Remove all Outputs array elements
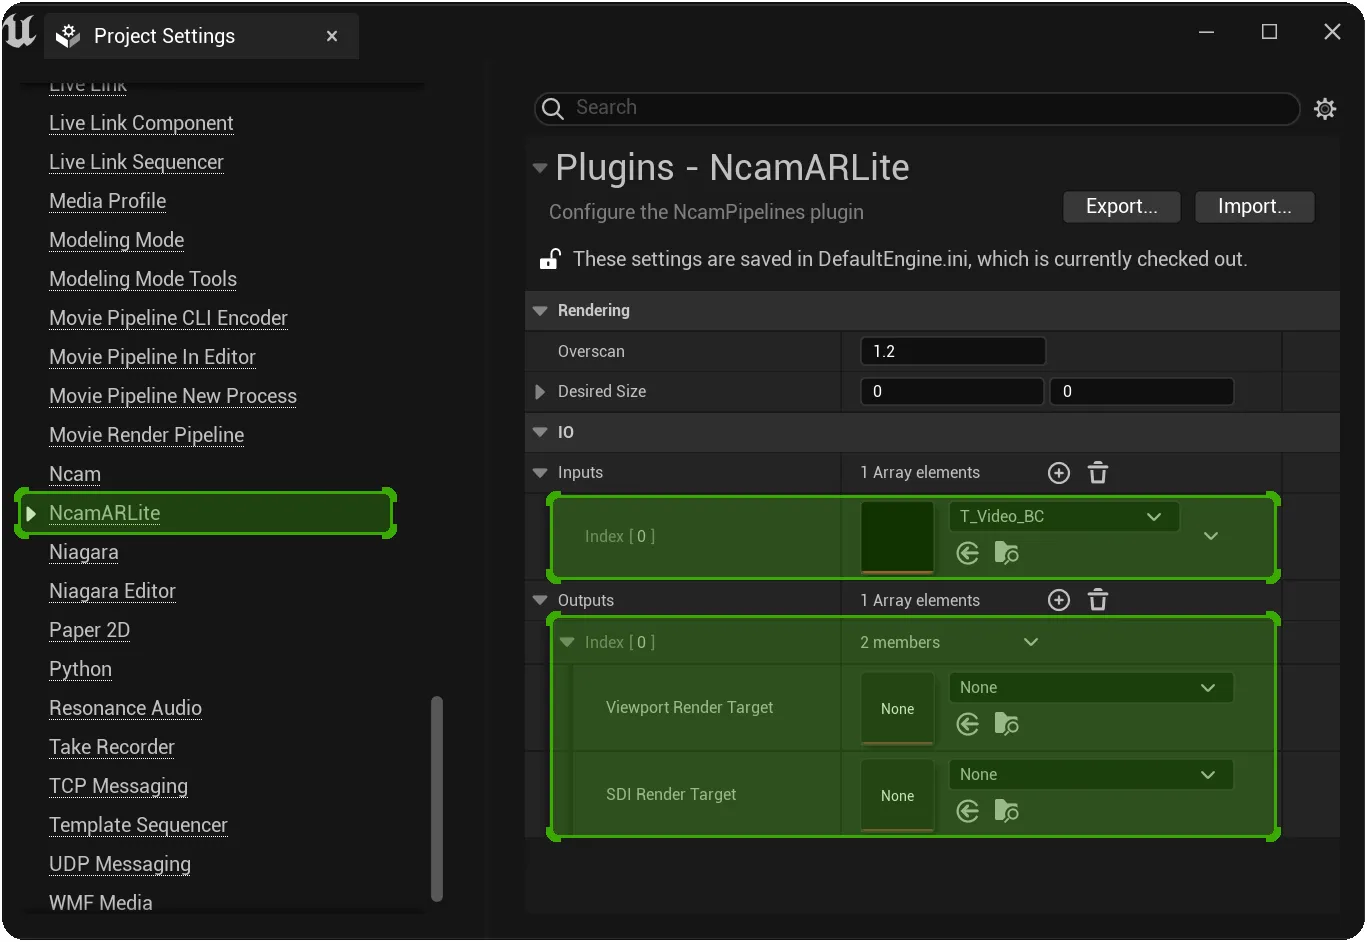The image size is (1367, 942). click(1098, 600)
